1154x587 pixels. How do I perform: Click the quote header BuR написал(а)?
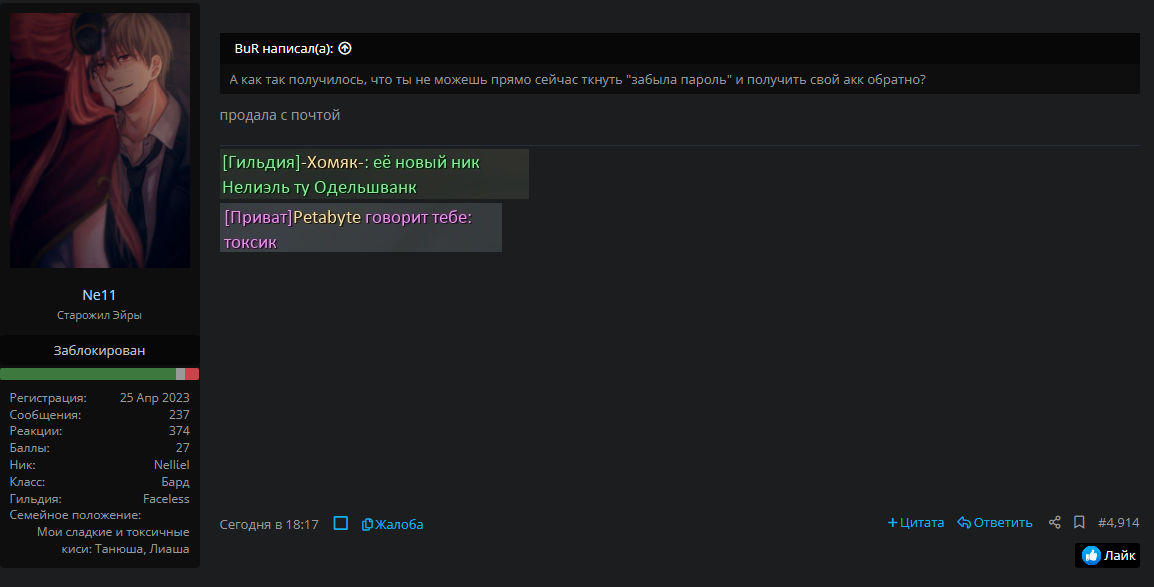[284, 48]
